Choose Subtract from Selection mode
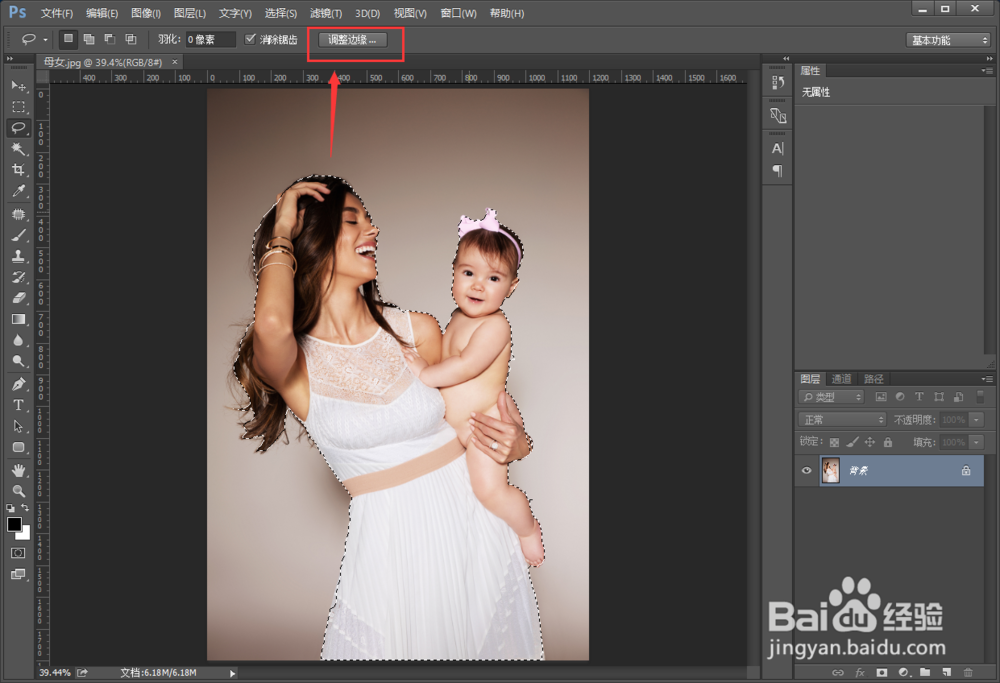 pos(110,39)
